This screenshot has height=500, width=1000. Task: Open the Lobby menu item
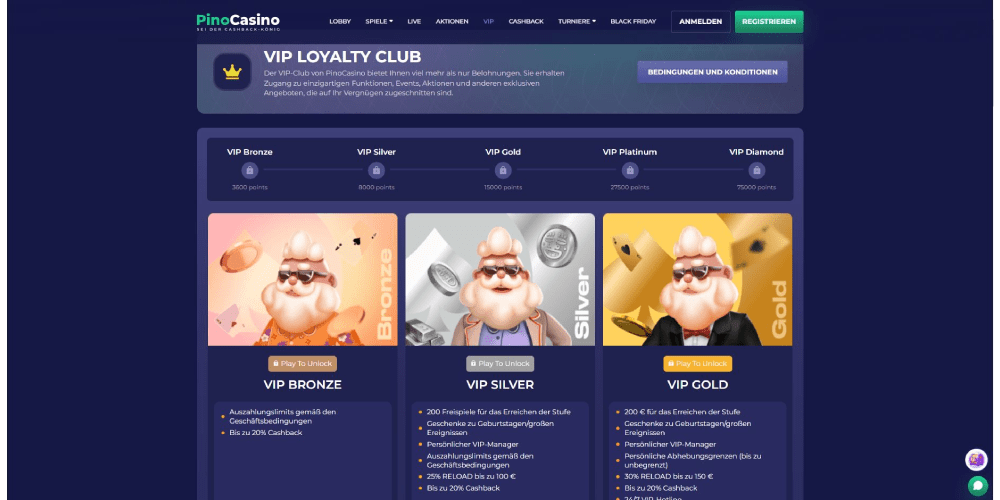click(x=340, y=22)
